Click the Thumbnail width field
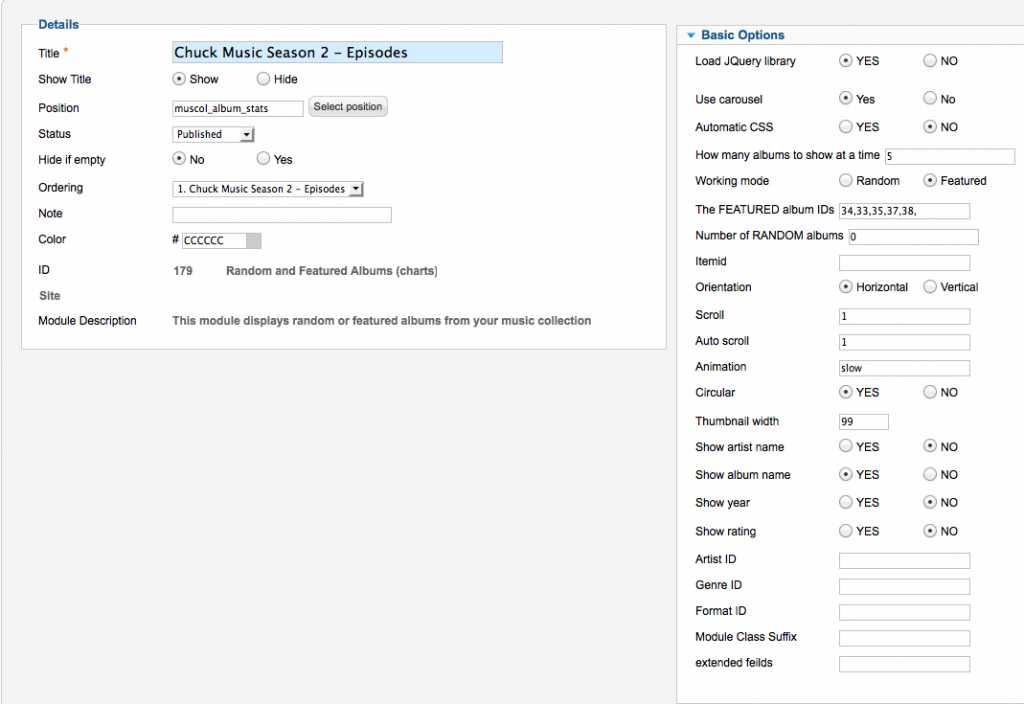1024x704 pixels. [x=864, y=422]
